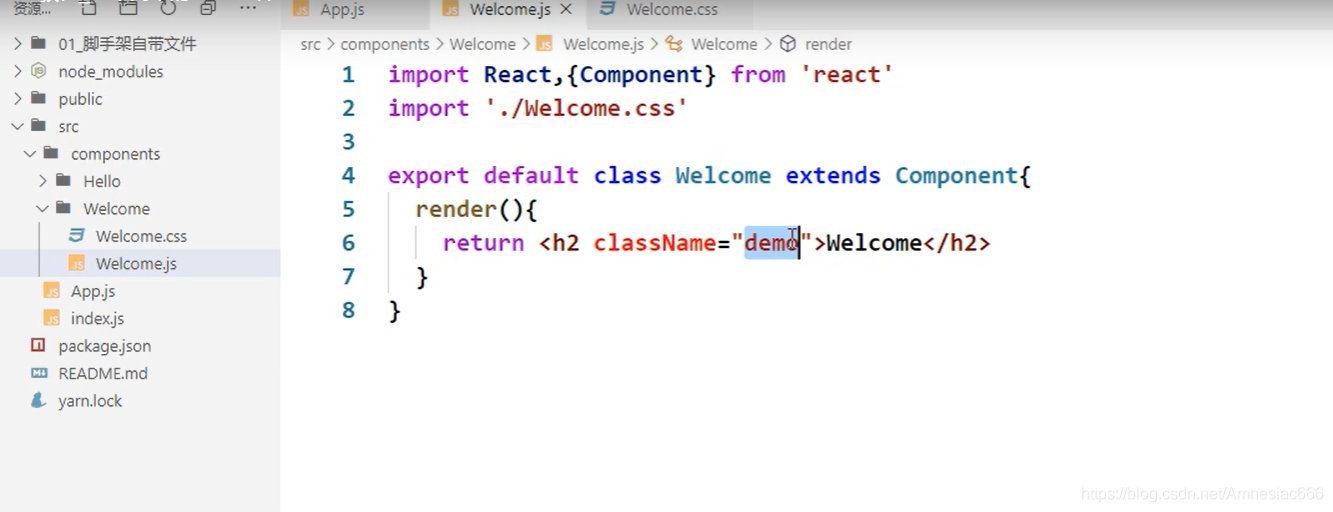Open Welcome.js from the file tree
The image size is (1333, 512).
[136, 263]
